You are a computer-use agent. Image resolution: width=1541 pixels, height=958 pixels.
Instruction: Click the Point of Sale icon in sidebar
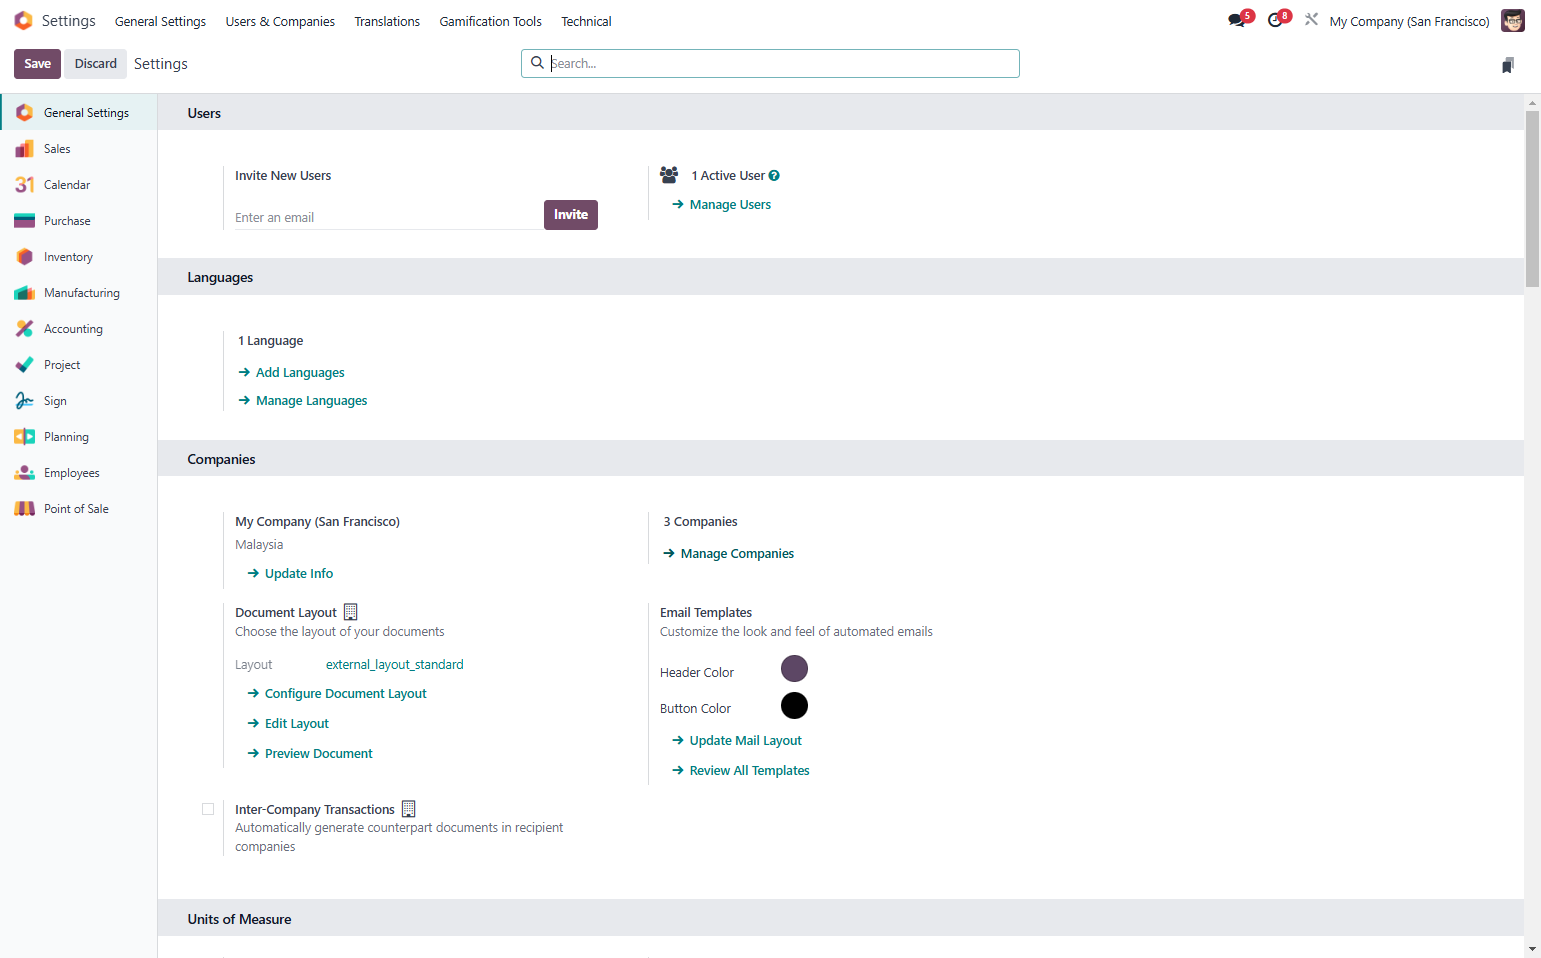click(x=24, y=509)
